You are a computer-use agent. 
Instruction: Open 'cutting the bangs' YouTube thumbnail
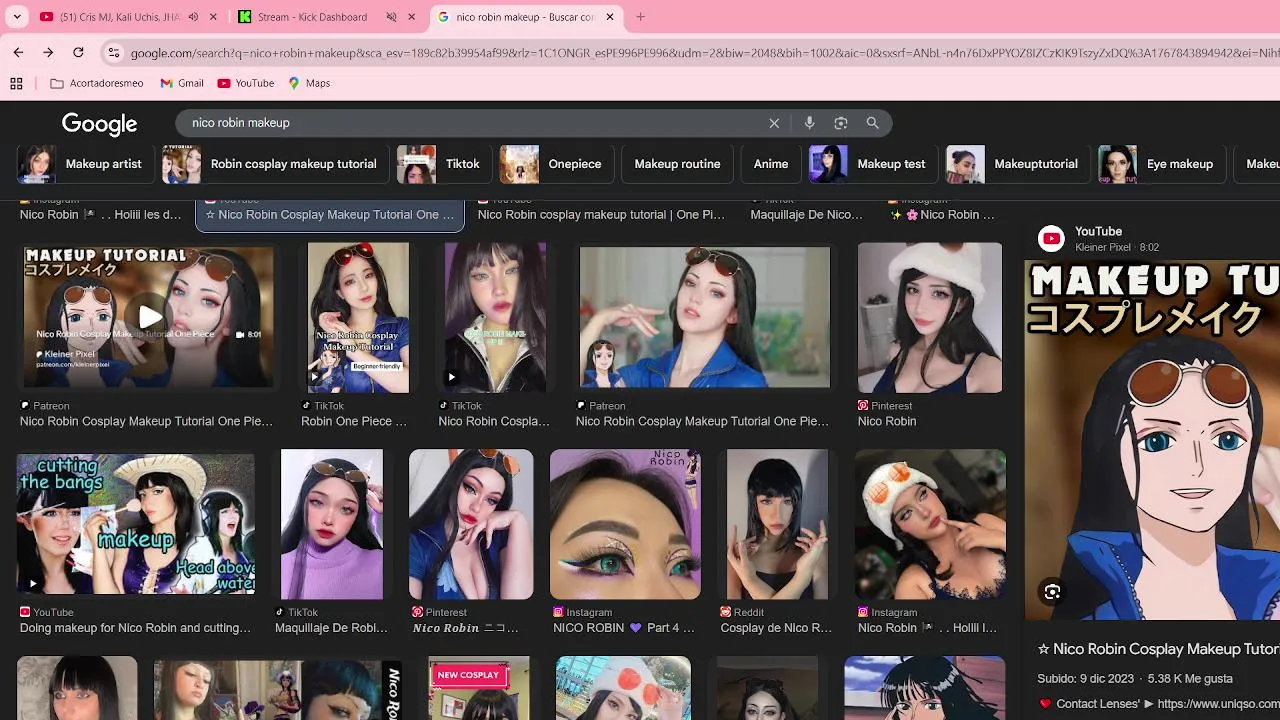coord(136,524)
